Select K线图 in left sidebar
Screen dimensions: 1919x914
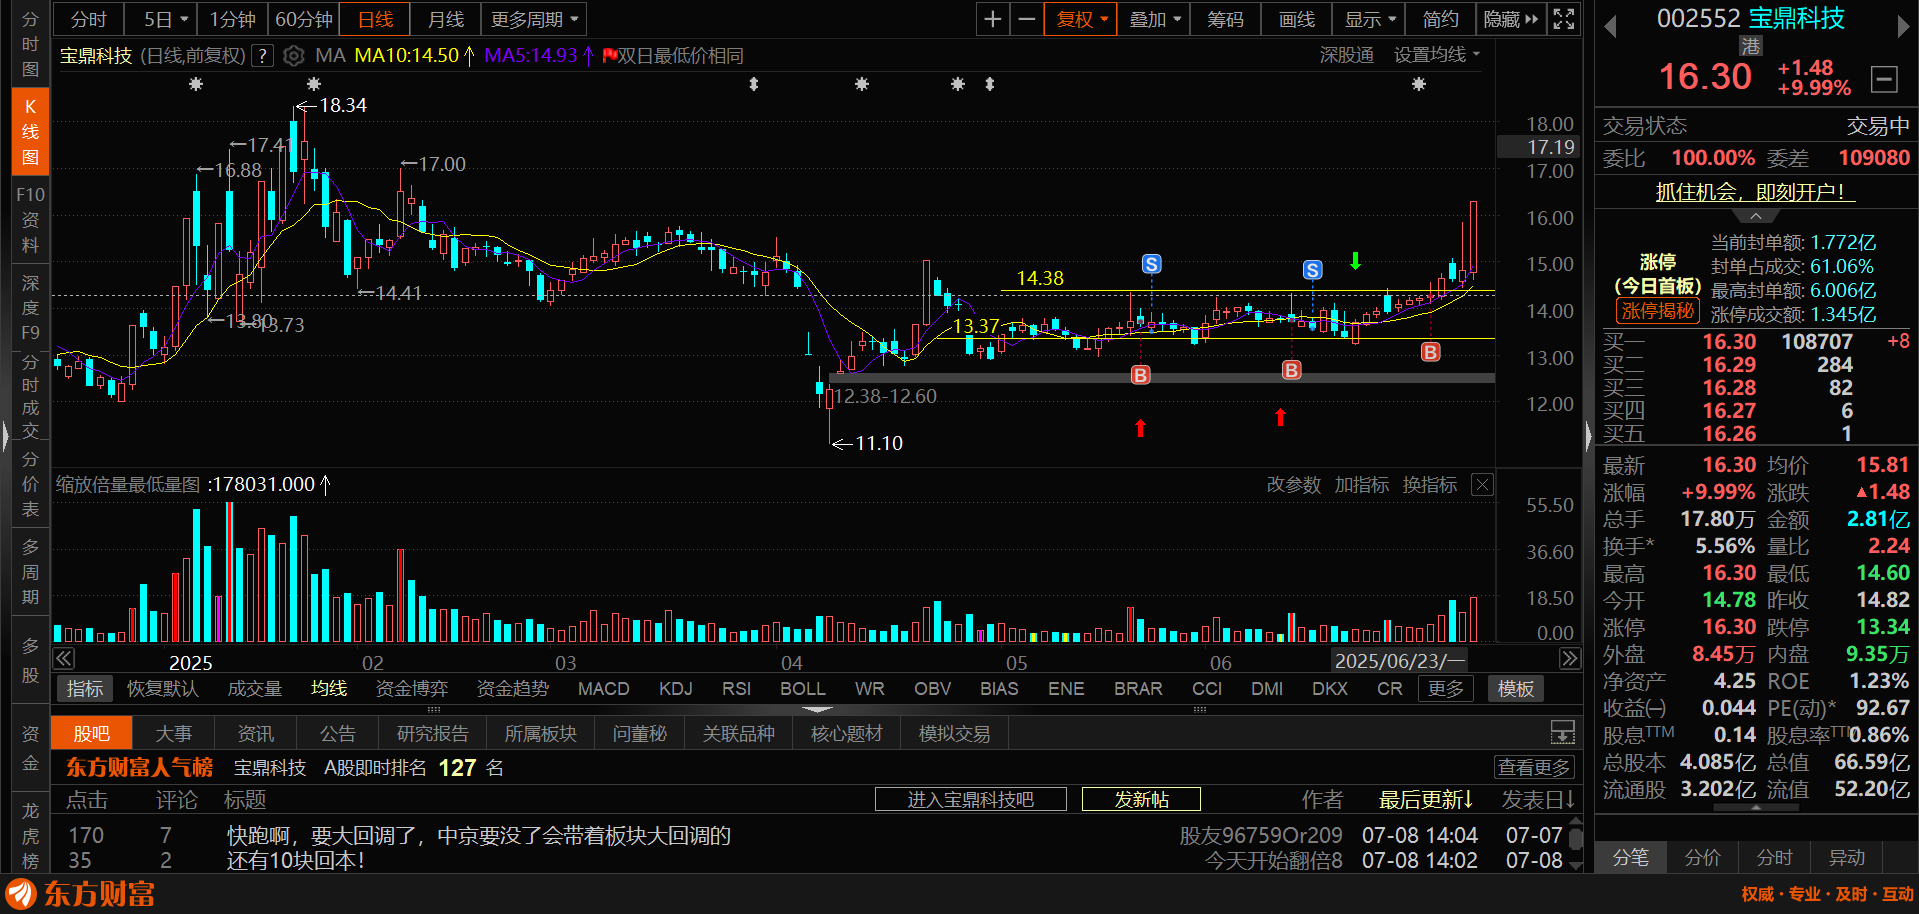(30, 132)
